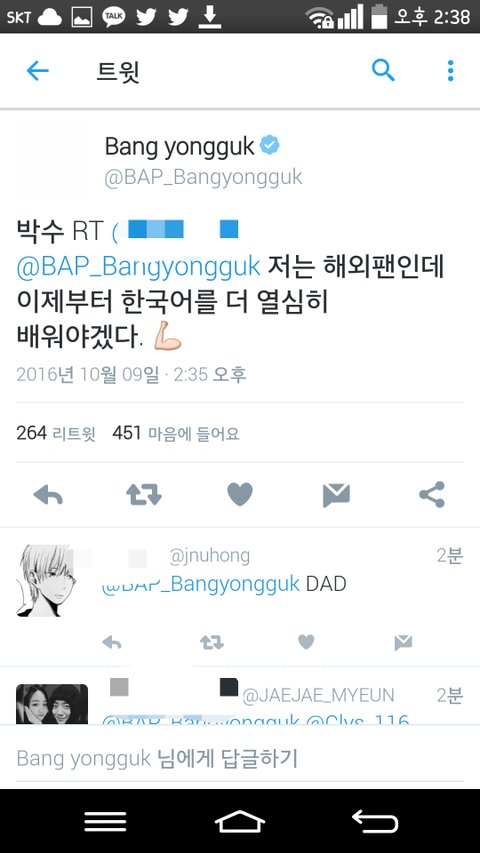Open the three-dot overflow menu
Viewport: 480px width, 853px height.
click(x=451, y=71)
